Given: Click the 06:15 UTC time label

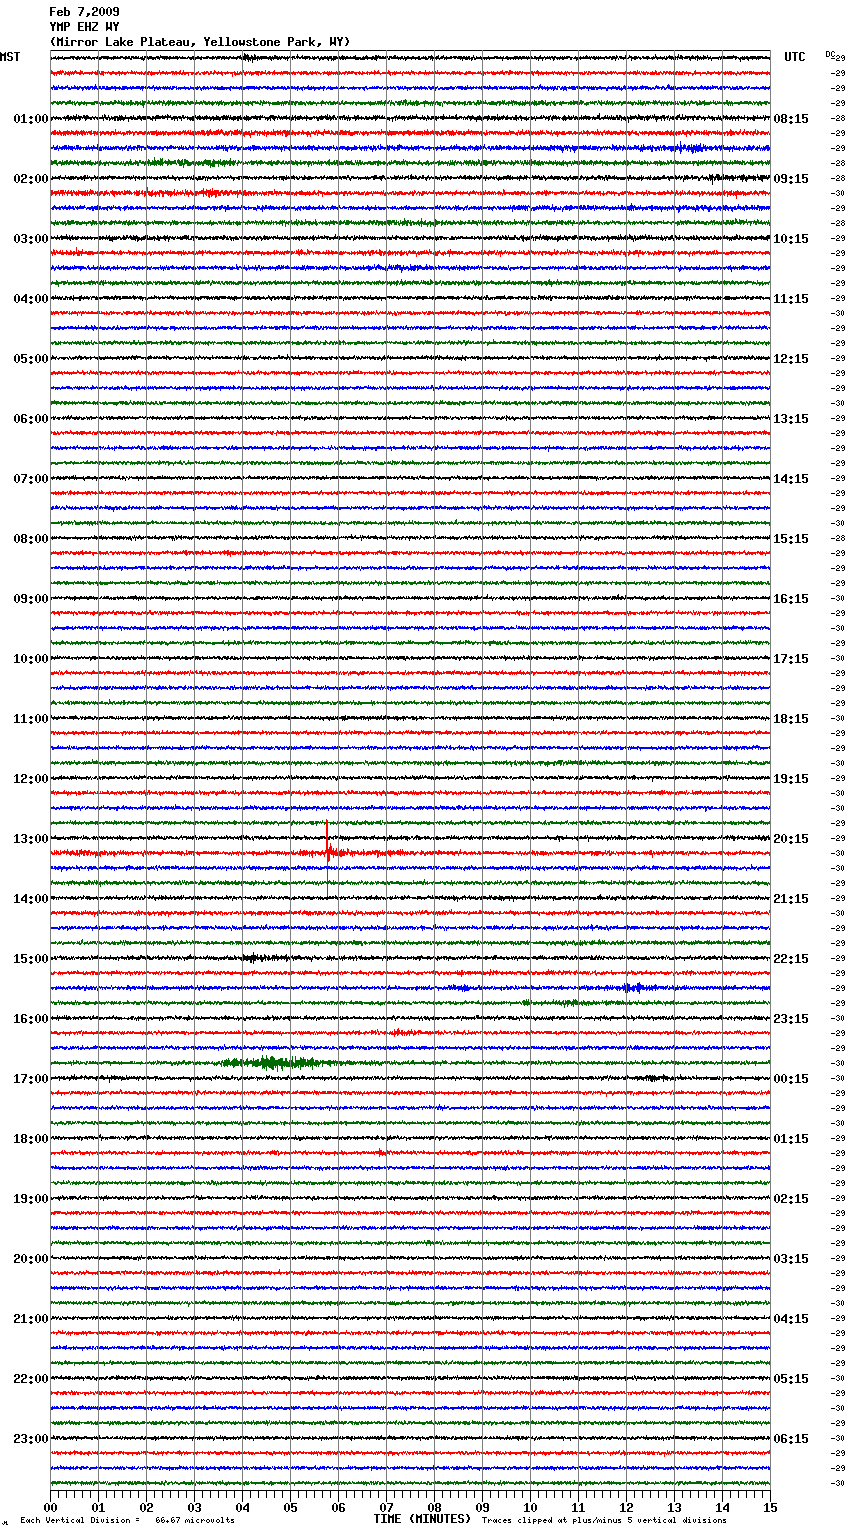Looking at the screenshot, I should click(x=791, y=1439).
